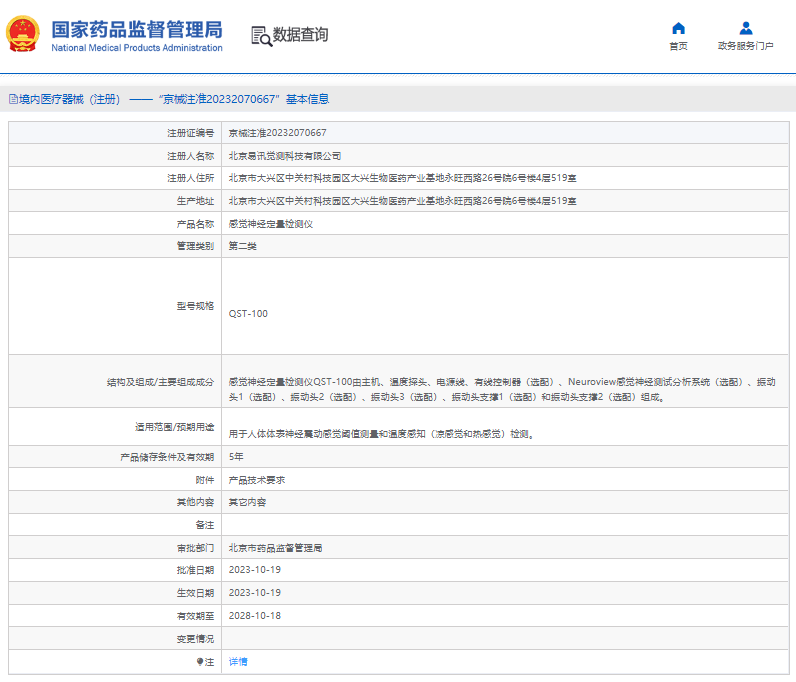Select the 适用范围/预期用途 description text

[381, 434]
